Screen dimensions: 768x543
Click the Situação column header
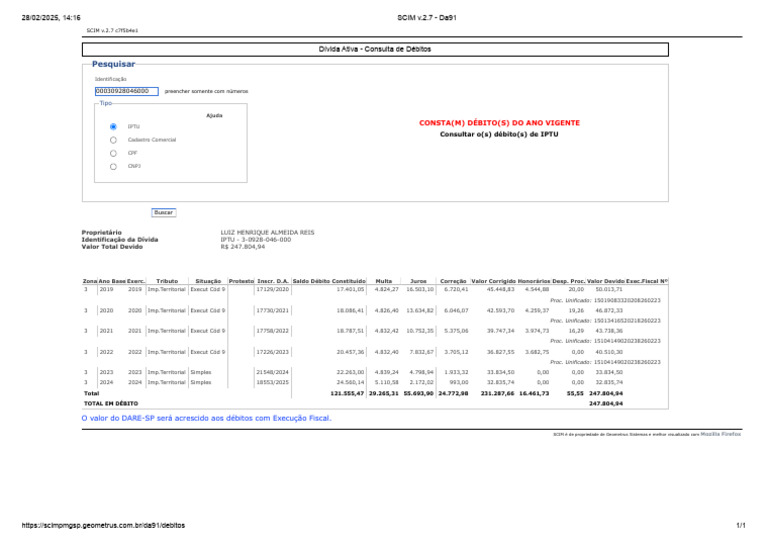[208, 281]
